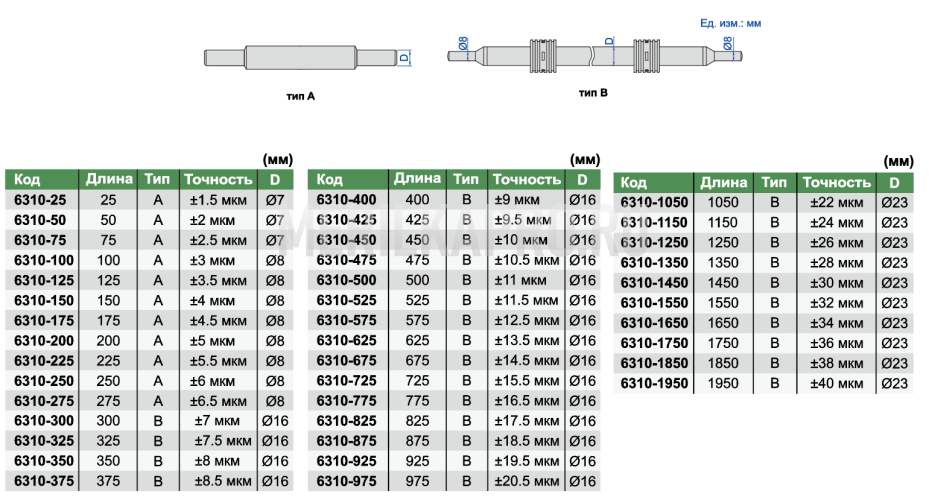Click the 'D' header in right table

894,182
